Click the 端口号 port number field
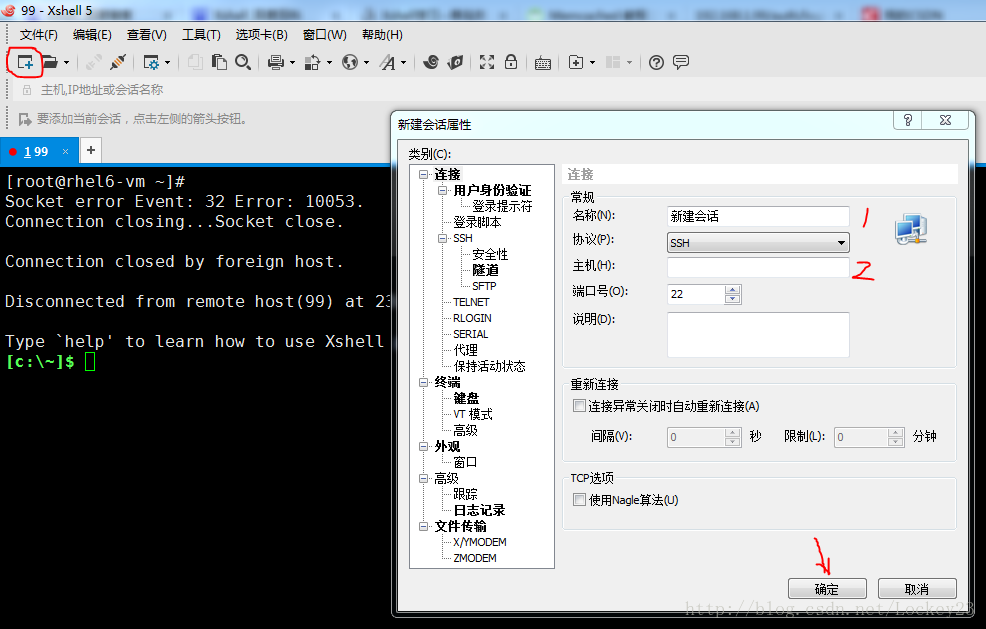 (695, 294)
